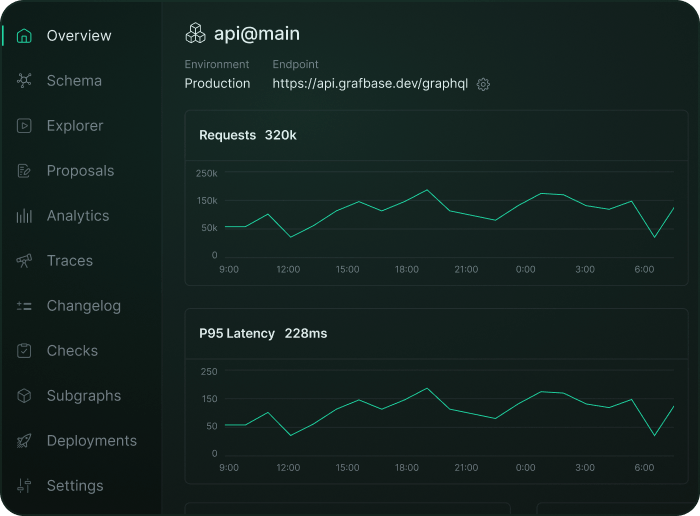Viewport: 700px width, 516px height.
Task: Click the api@main cubes icon
Action: pos(195,33)
